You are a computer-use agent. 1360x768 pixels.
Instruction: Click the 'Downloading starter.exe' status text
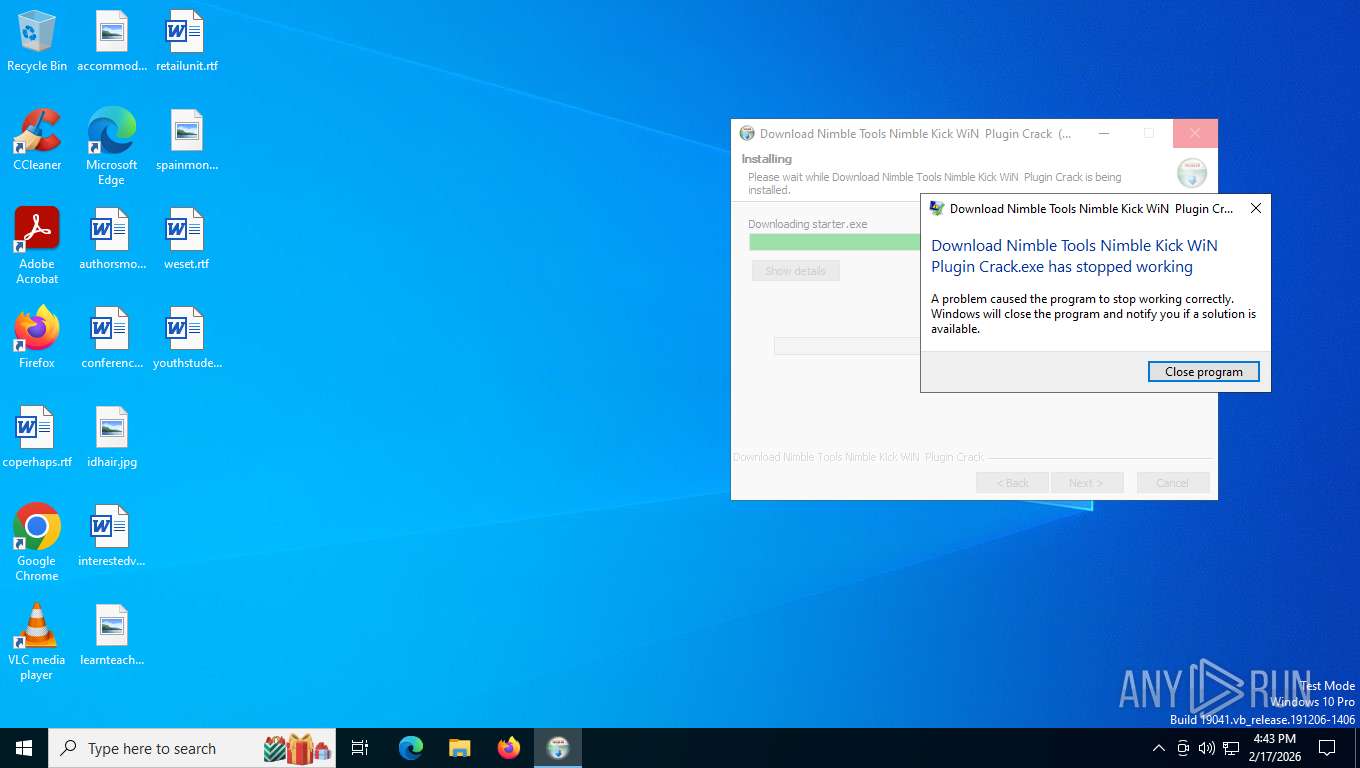pos(808,224)
